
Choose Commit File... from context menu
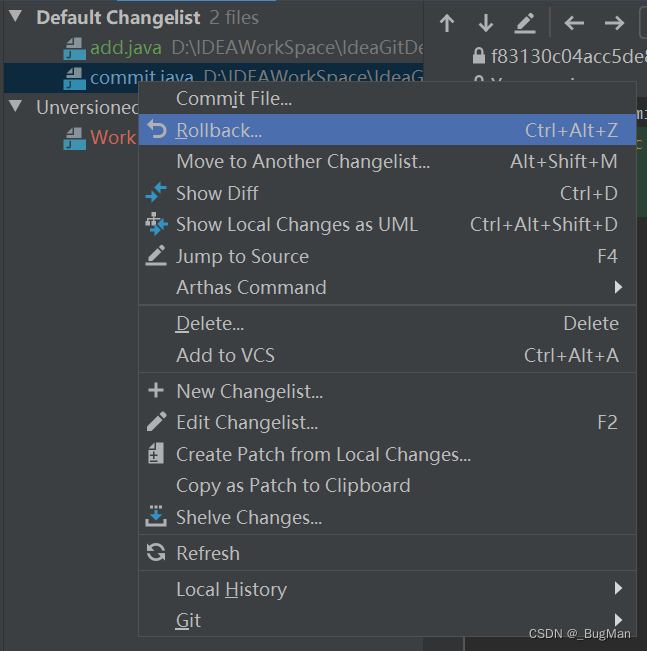click(387, 99)
